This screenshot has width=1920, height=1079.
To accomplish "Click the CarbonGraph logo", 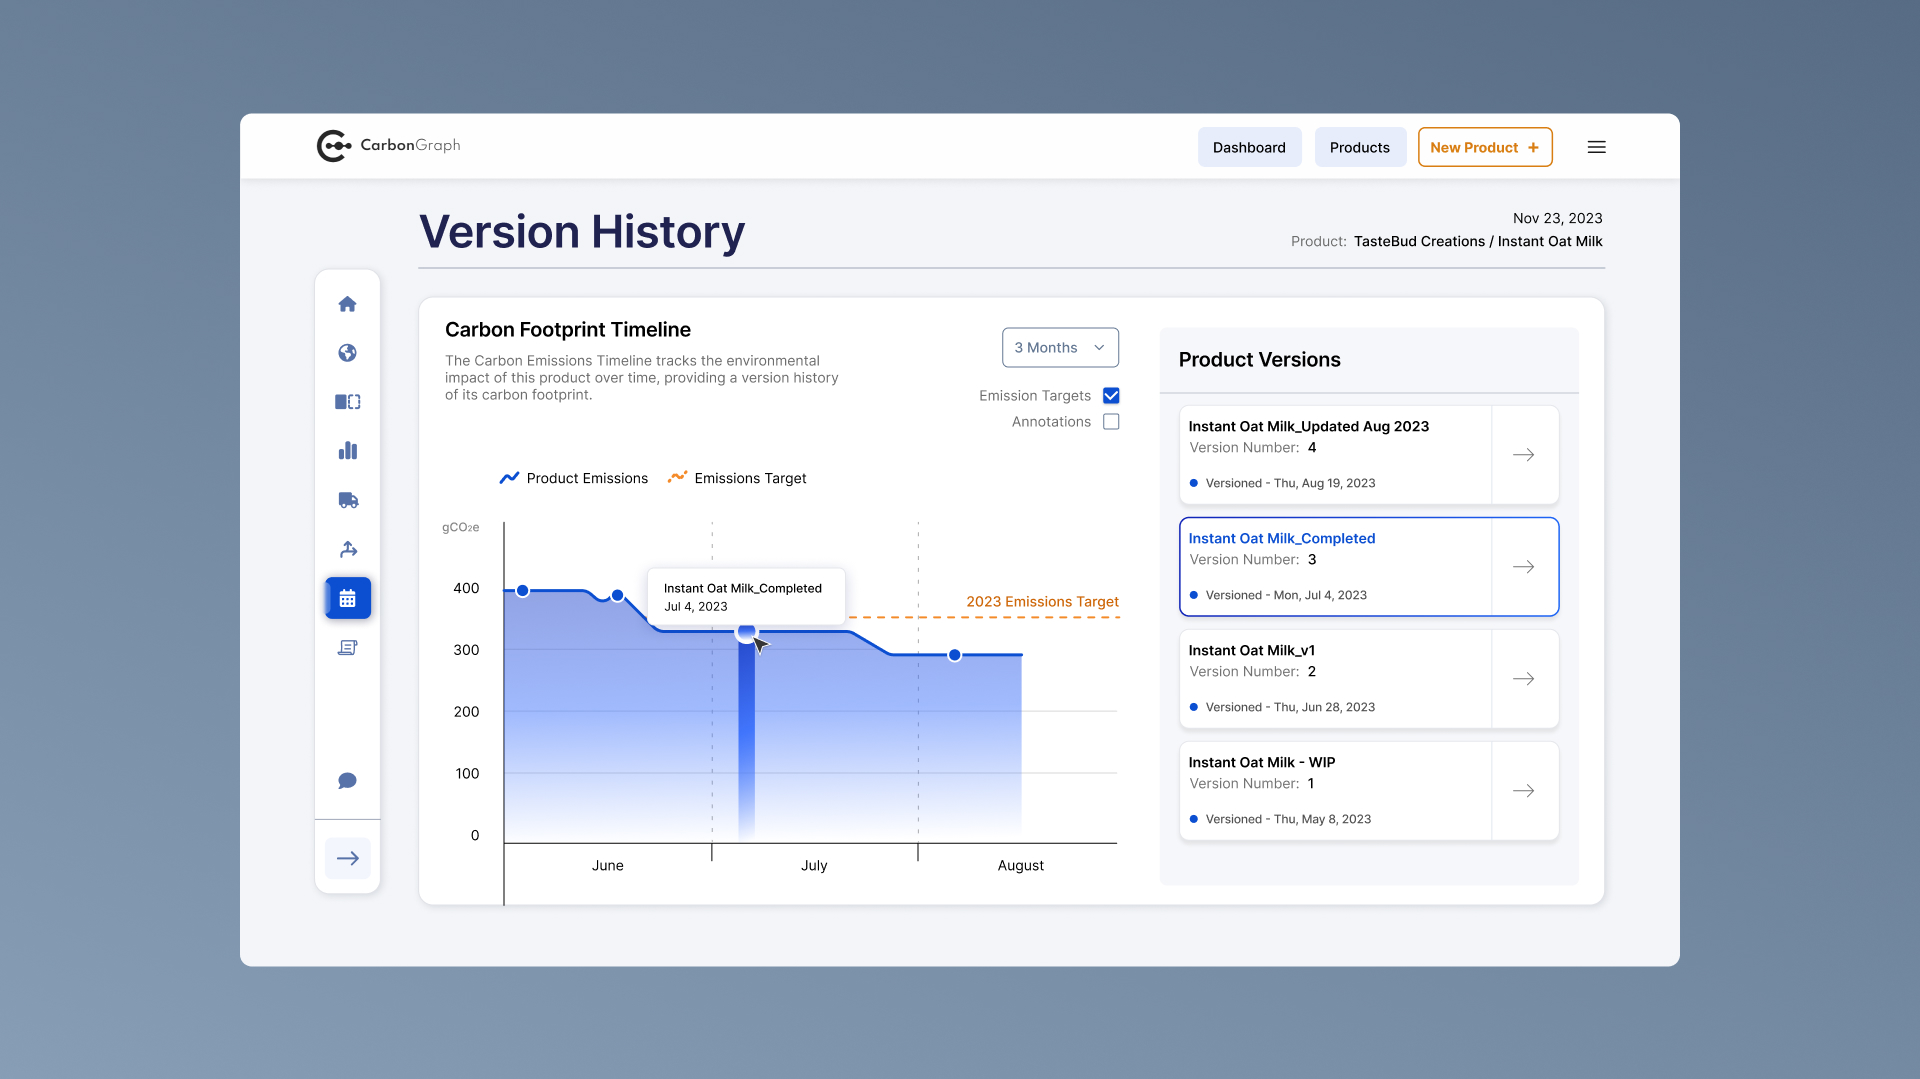I will coord(387,145).
